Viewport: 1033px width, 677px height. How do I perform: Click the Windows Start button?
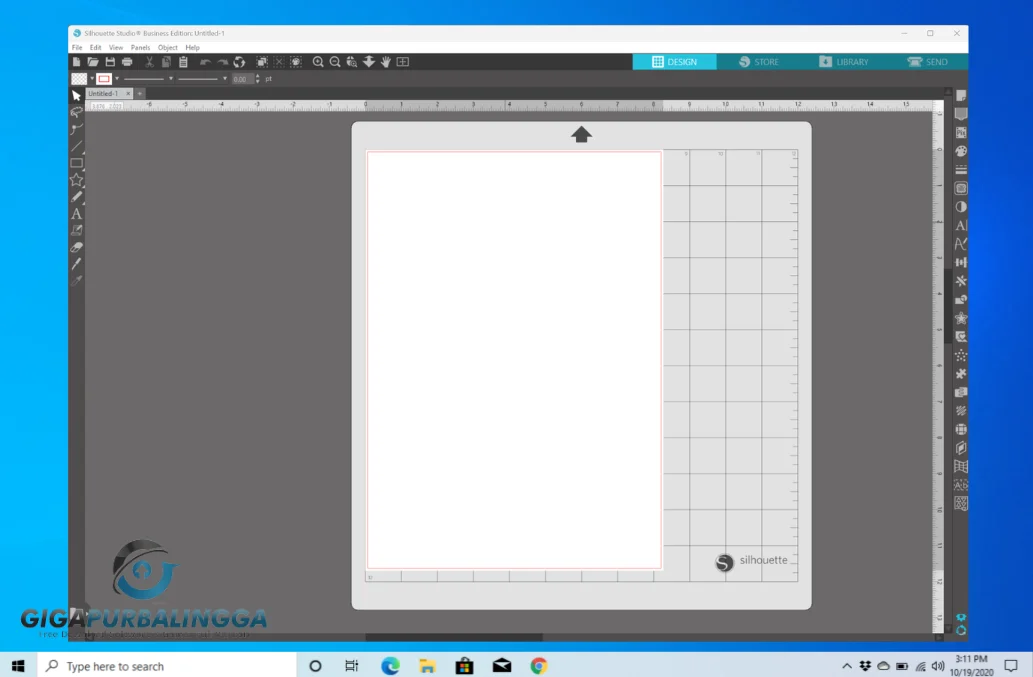[x=18, y=666]
